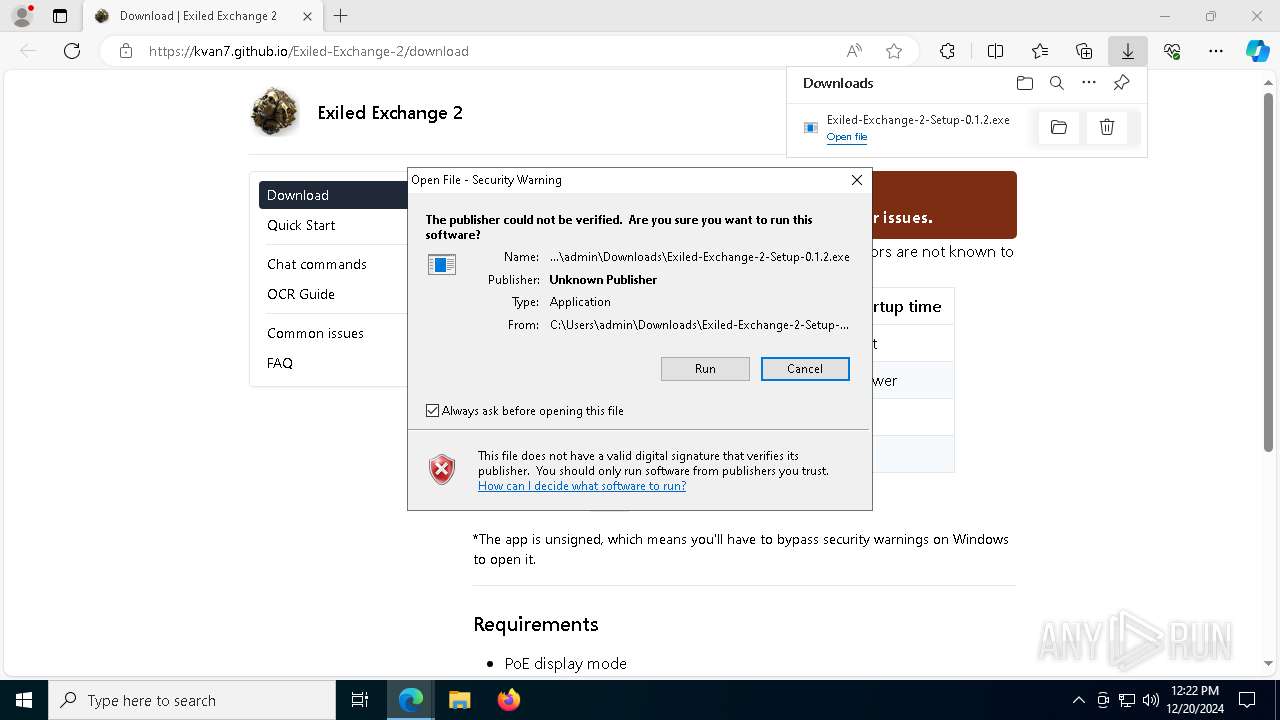Click Open file link in Downloads

click(x=847, y=137)
